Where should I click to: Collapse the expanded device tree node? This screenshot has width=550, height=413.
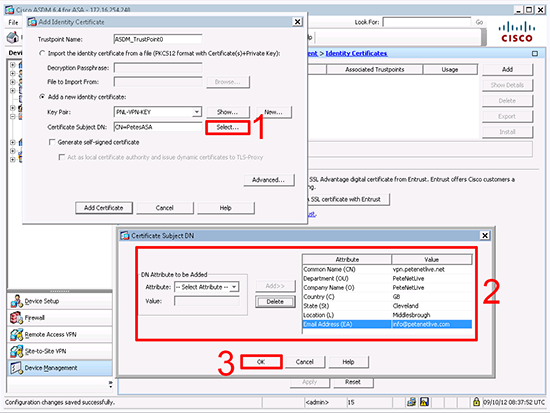click(x=13, y=116)
